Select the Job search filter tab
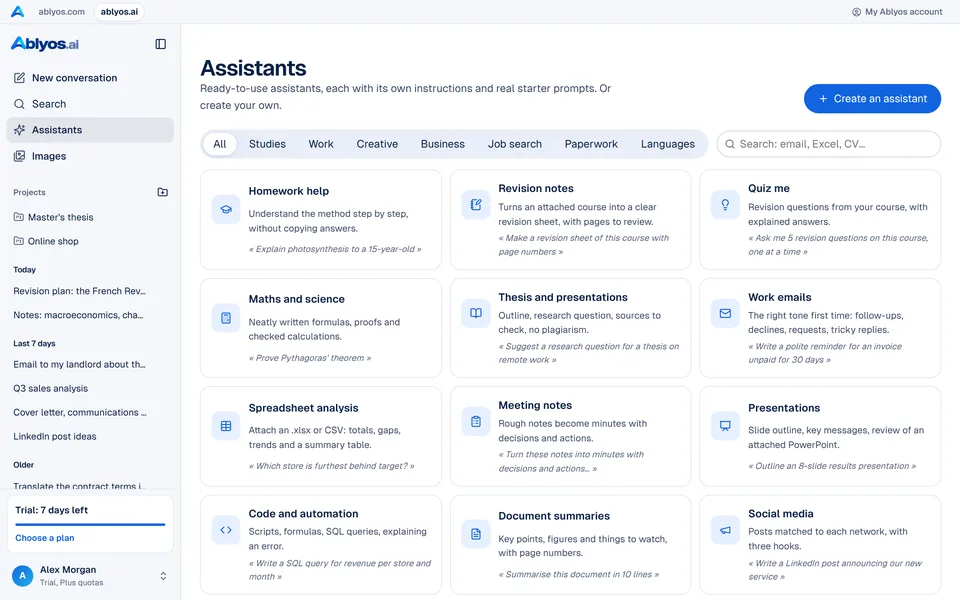 click(515, 144)
